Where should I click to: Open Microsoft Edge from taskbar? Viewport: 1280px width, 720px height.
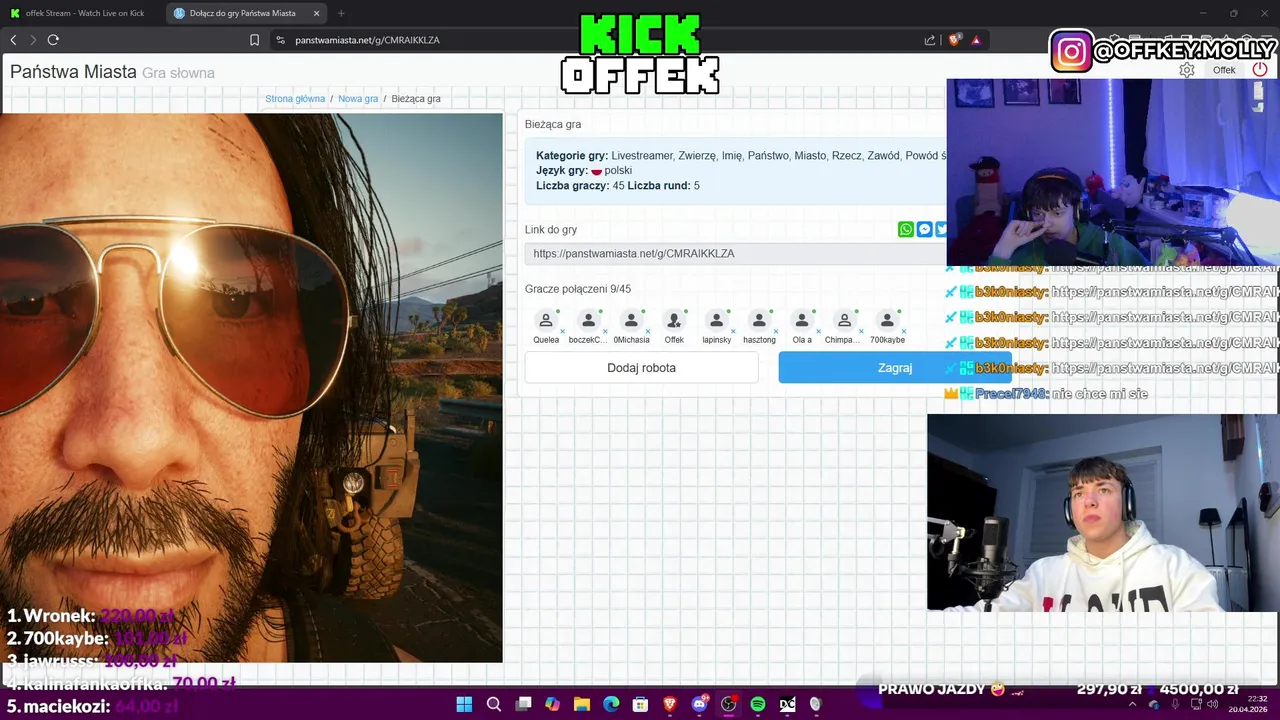pos(611,704)
